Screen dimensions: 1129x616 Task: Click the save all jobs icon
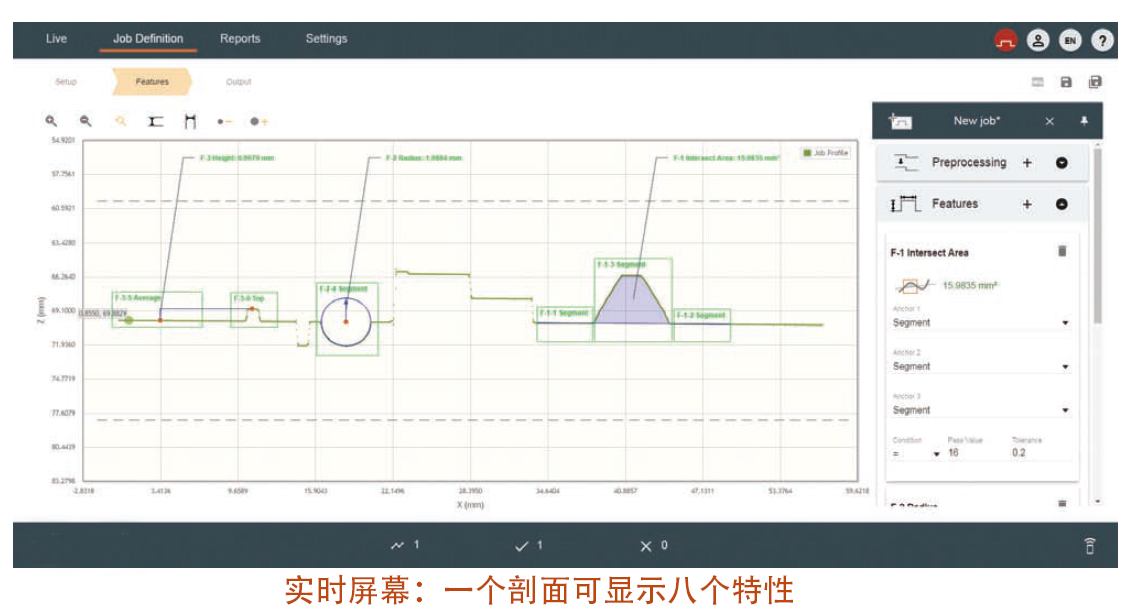tap(1095, 82)
